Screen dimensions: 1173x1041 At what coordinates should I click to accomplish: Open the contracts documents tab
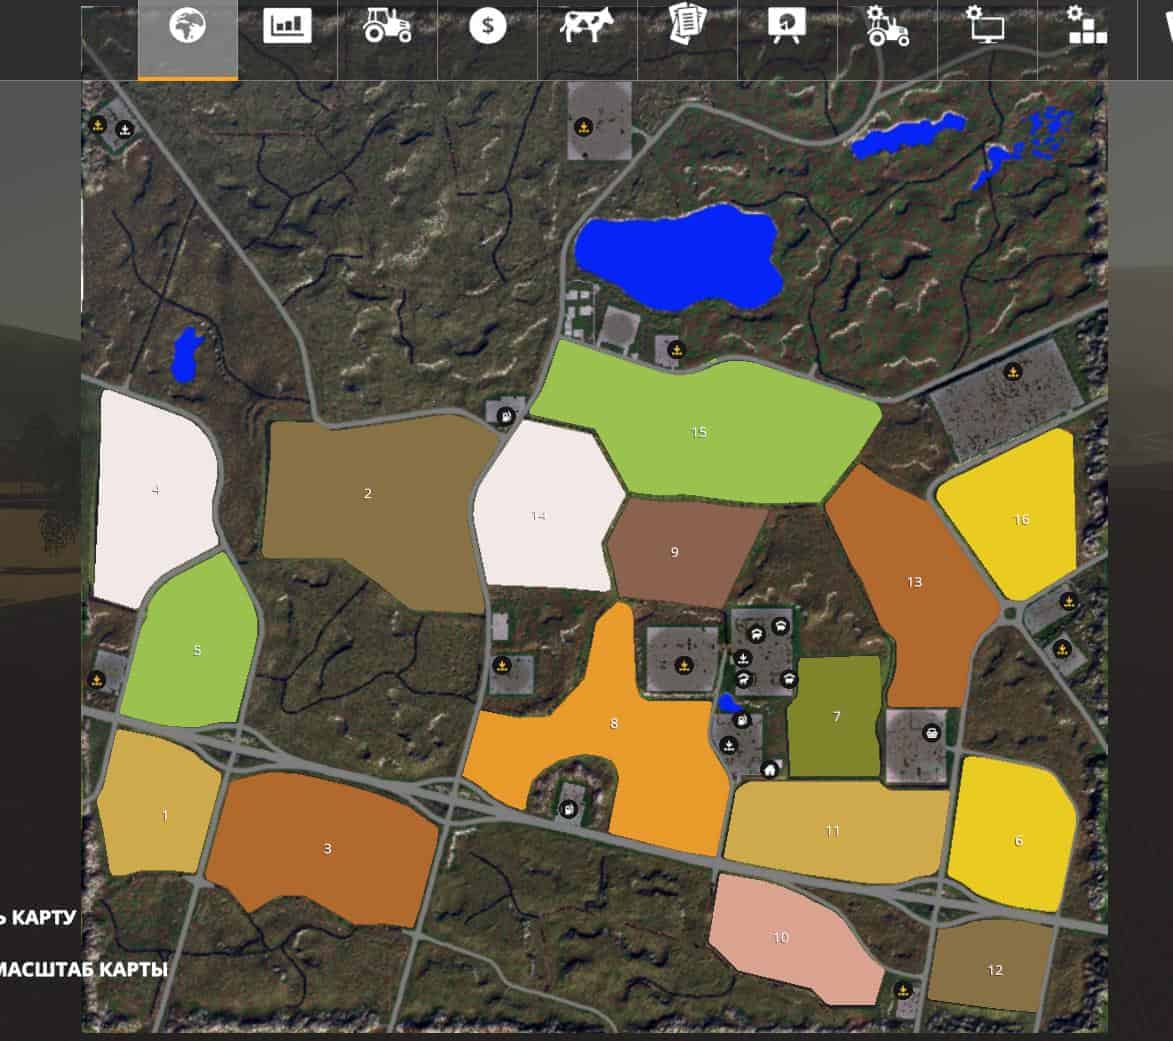click(x=687, y=27)
